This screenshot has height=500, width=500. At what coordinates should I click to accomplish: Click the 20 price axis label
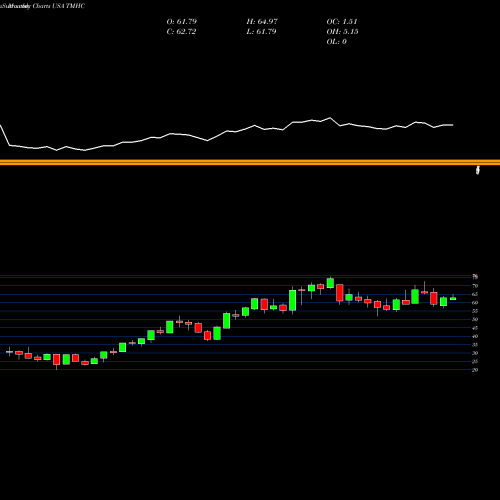pyautogui.click(x=475, y=370)
